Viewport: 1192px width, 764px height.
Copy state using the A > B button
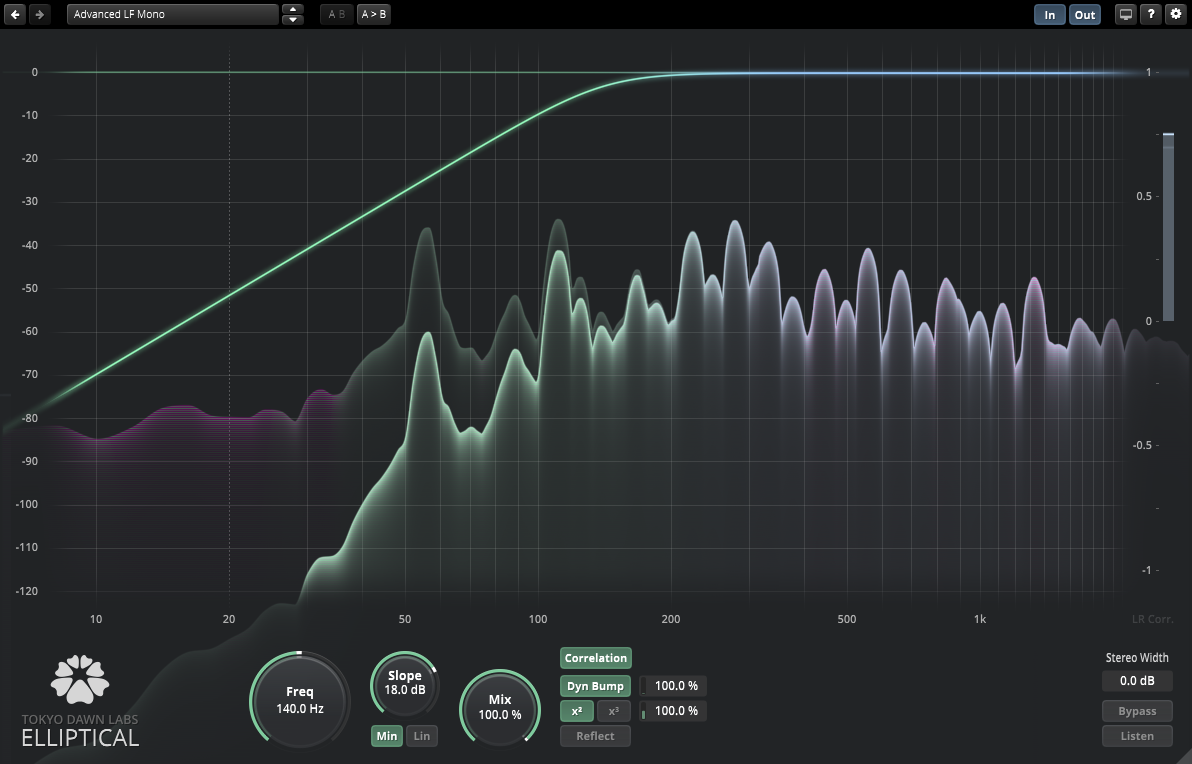tap(374, 15)
